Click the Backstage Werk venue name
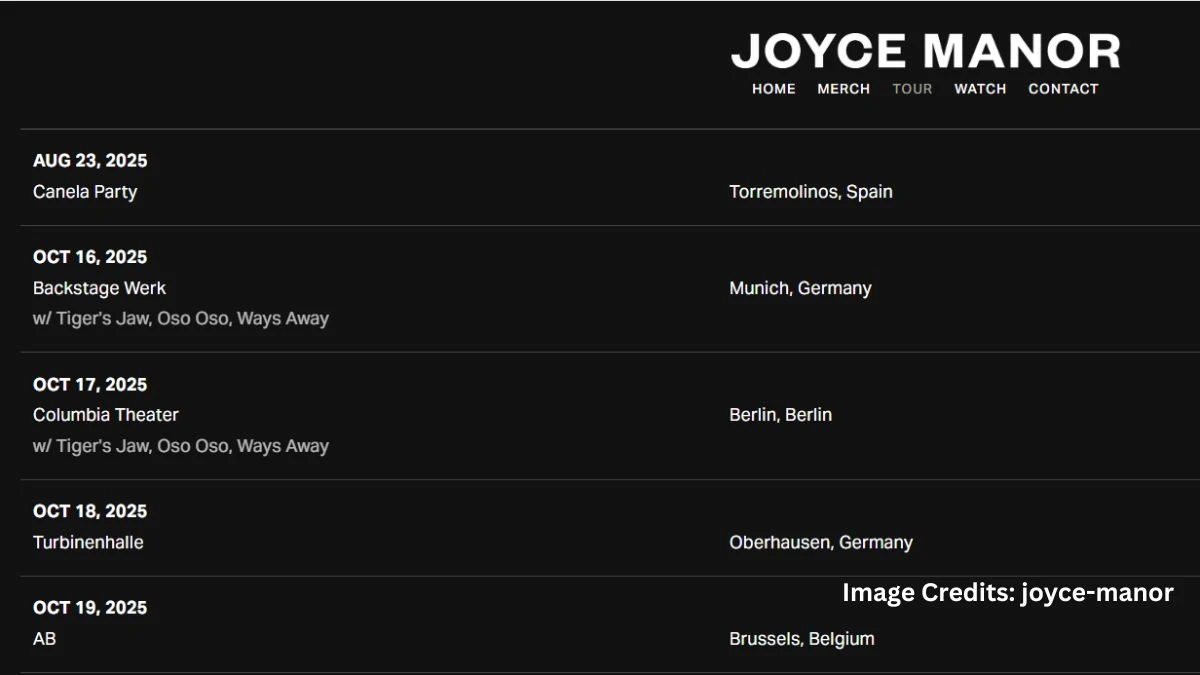Viewport: 1200px width, 675px height. pyautogui.click(x=99, y=288)
